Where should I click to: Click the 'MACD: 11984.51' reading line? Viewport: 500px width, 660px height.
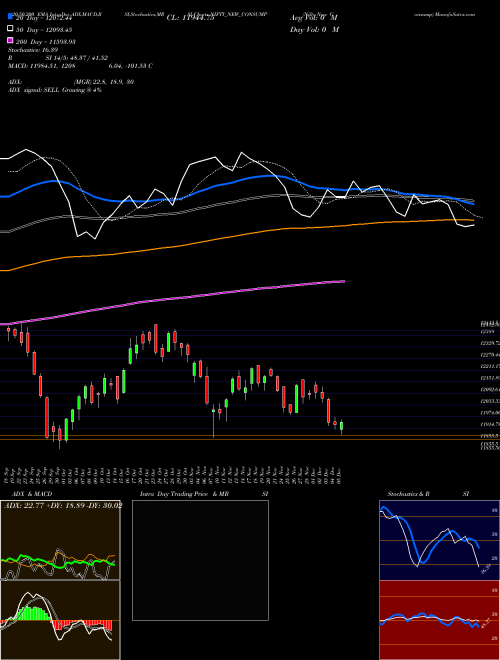80,66
